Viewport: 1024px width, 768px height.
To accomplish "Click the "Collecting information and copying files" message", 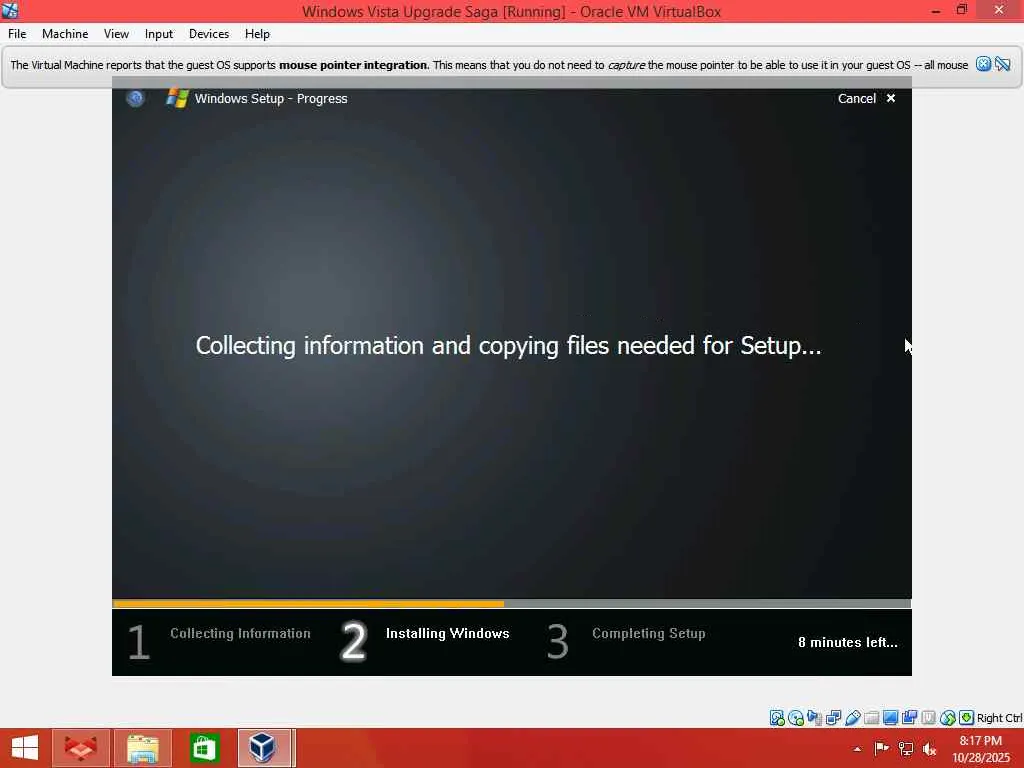I will [x=508, y=345].
